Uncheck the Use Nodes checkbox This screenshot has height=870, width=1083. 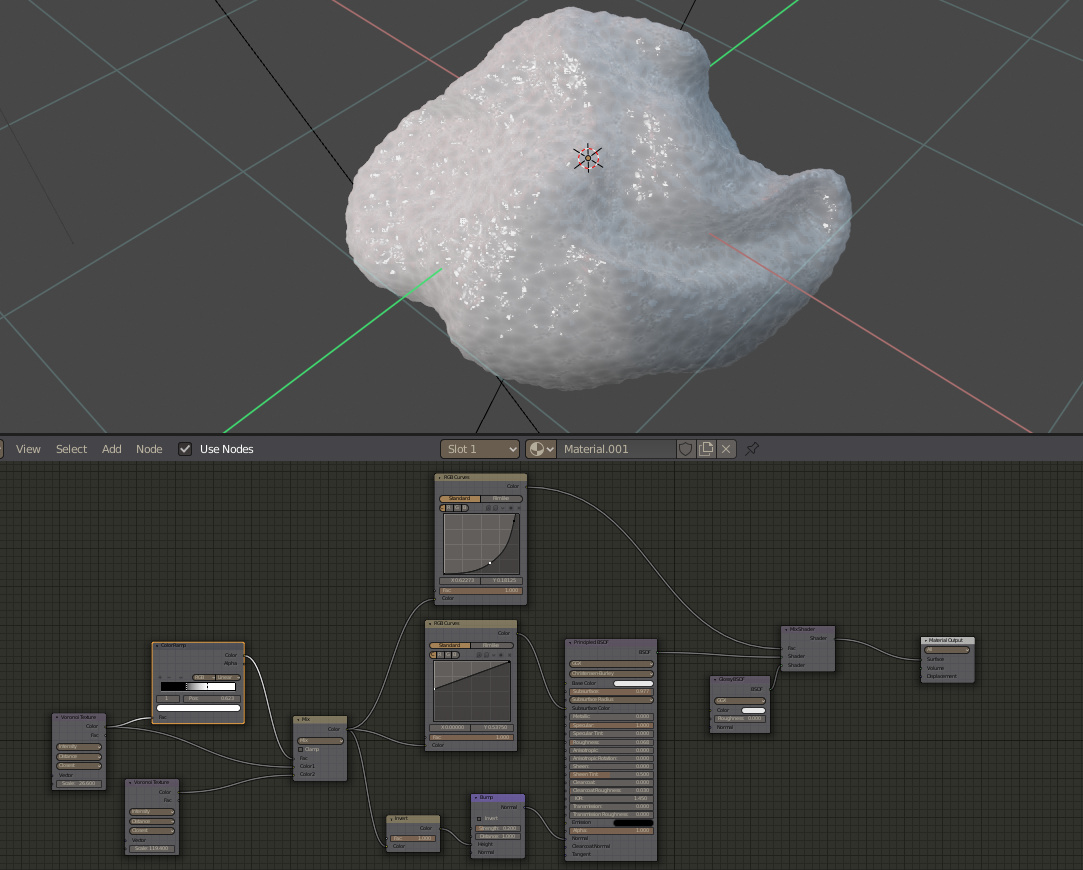tap(185, 449)
